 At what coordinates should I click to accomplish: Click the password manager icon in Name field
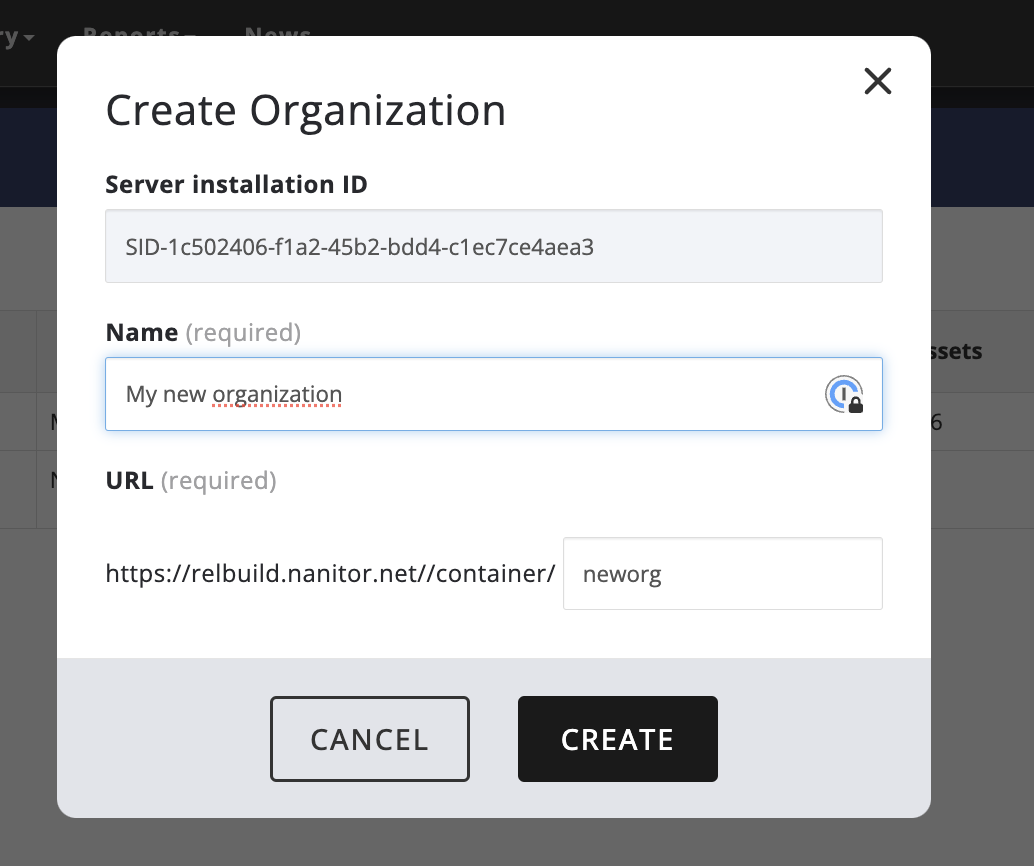pyautogui.click(x=844, y=395)
